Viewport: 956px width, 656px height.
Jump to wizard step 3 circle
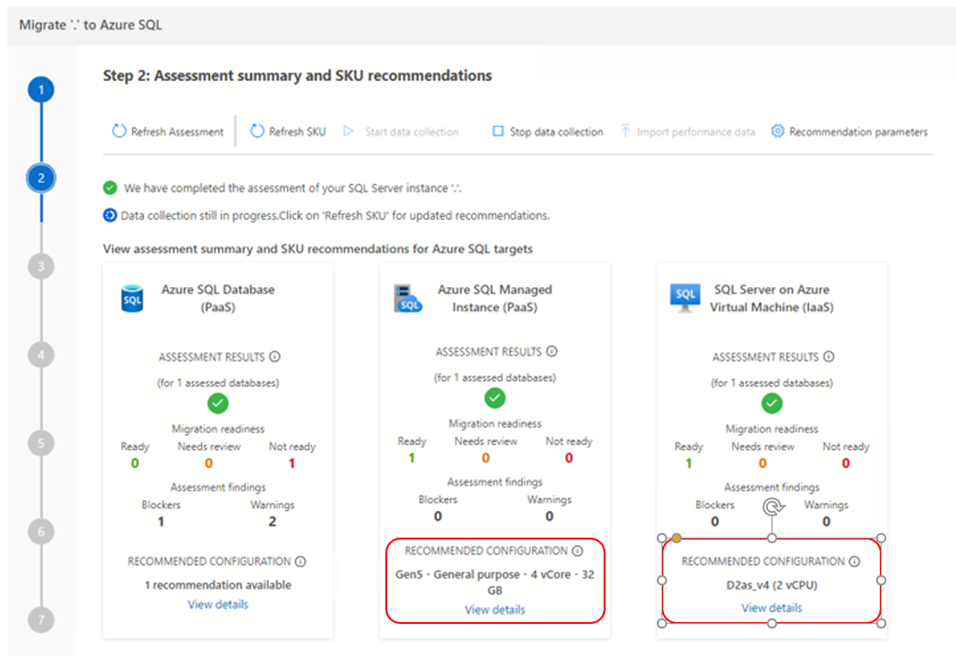click(x=41, y=266)
